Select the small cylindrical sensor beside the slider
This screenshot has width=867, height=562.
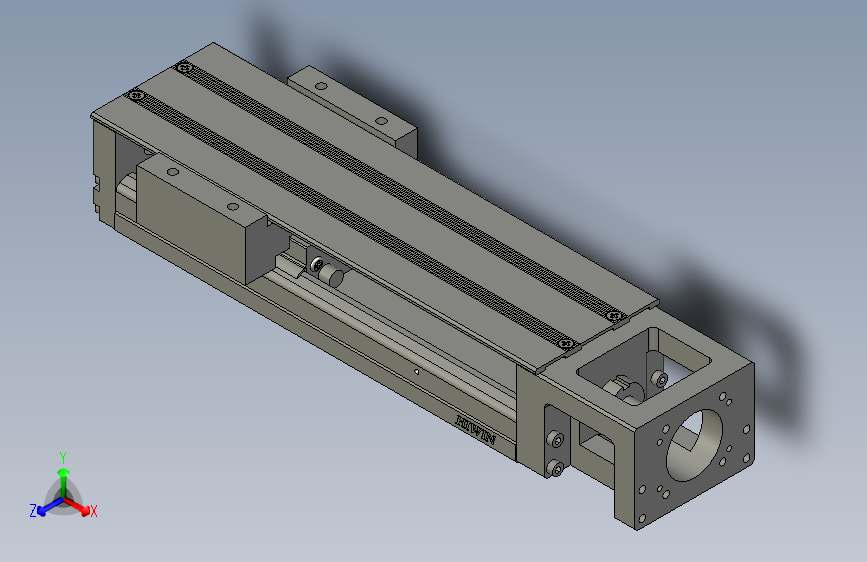pyautogui.click(x=332, y=275)
